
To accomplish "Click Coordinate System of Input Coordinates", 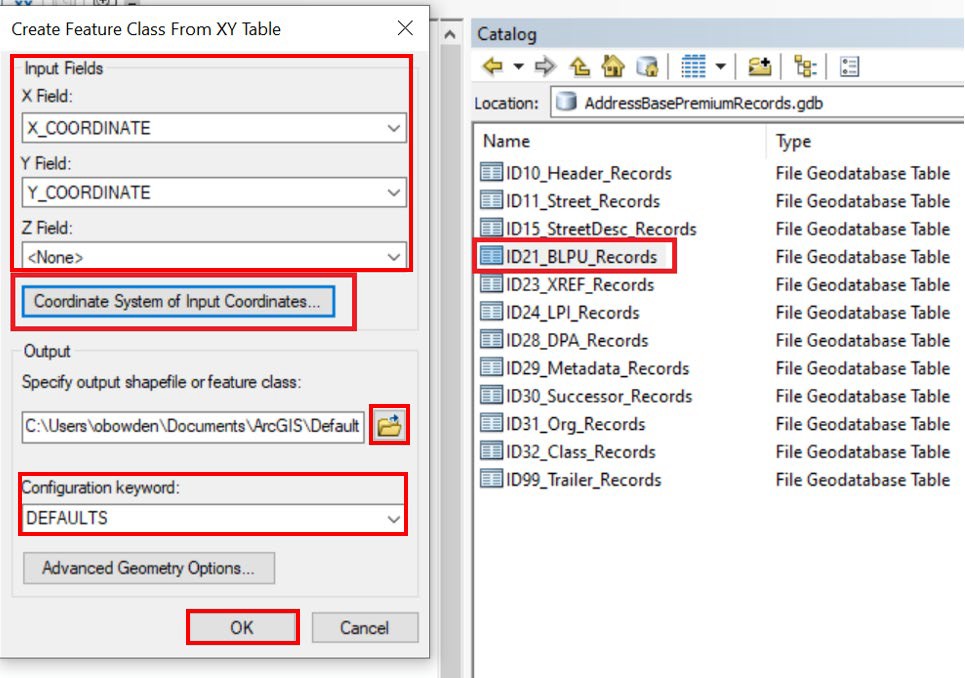I will pos(177,302).
